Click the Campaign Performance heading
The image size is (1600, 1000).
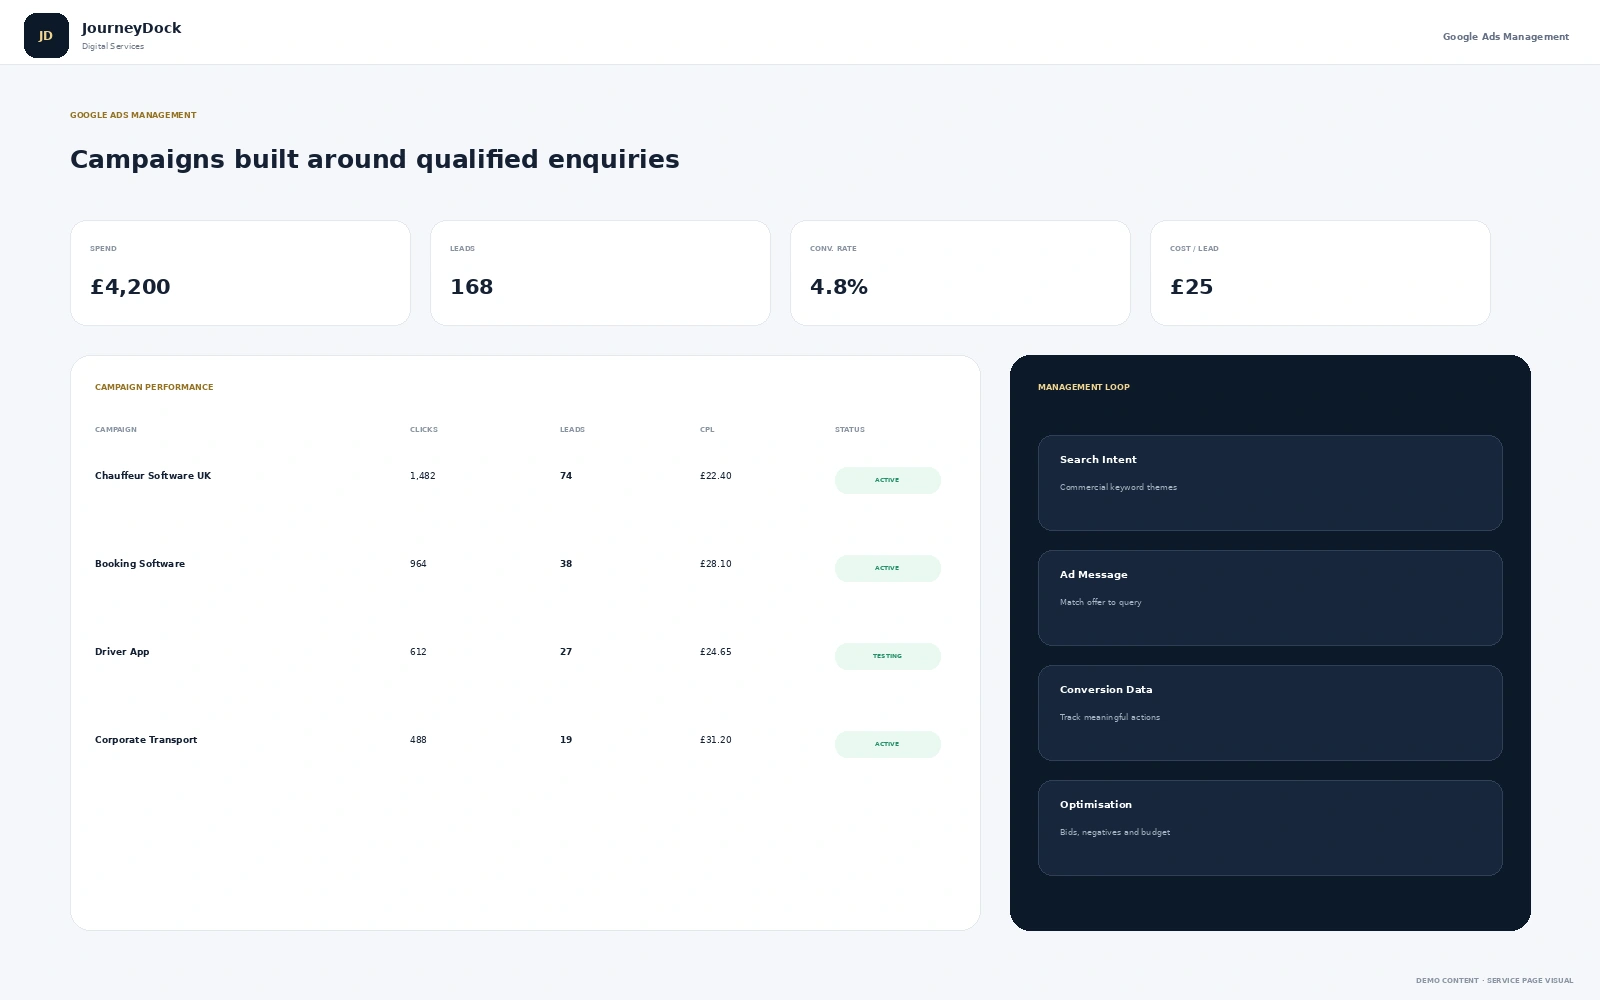[x=154, y=387]
